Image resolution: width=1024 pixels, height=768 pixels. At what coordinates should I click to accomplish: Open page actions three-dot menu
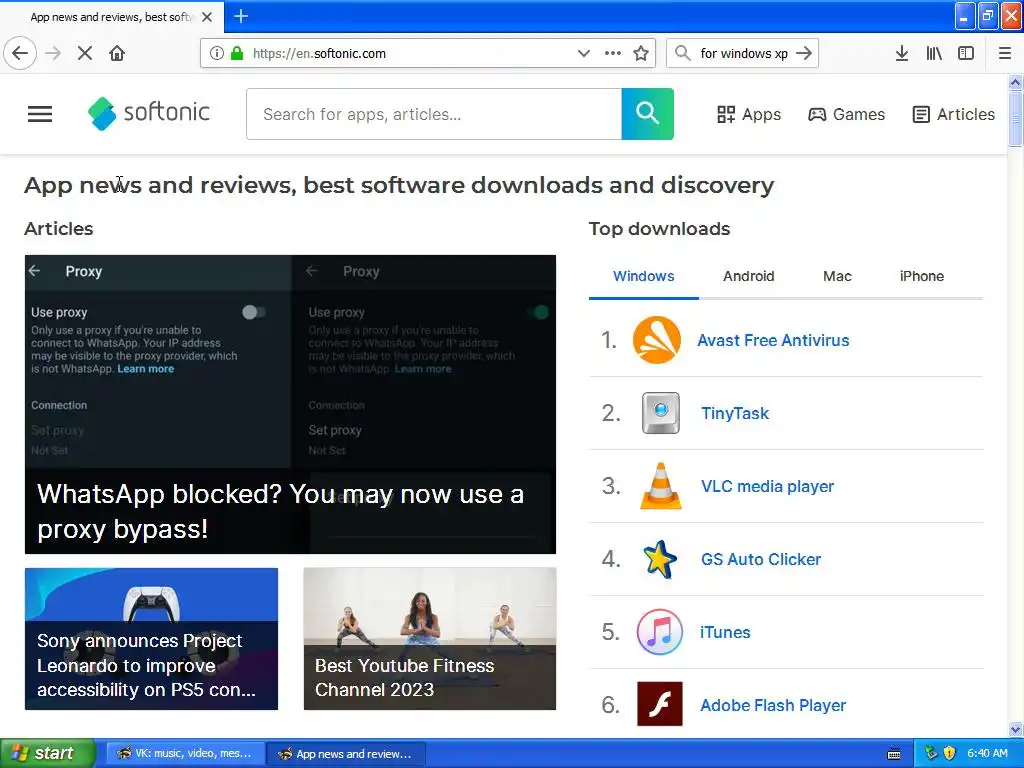point(613,53)
